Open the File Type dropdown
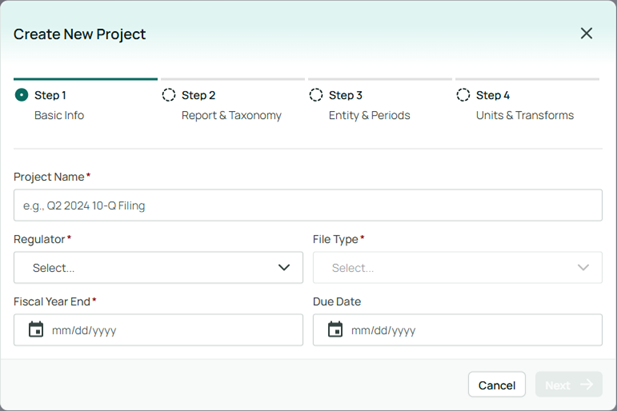The image size is (617, 411). coord(458,268)
